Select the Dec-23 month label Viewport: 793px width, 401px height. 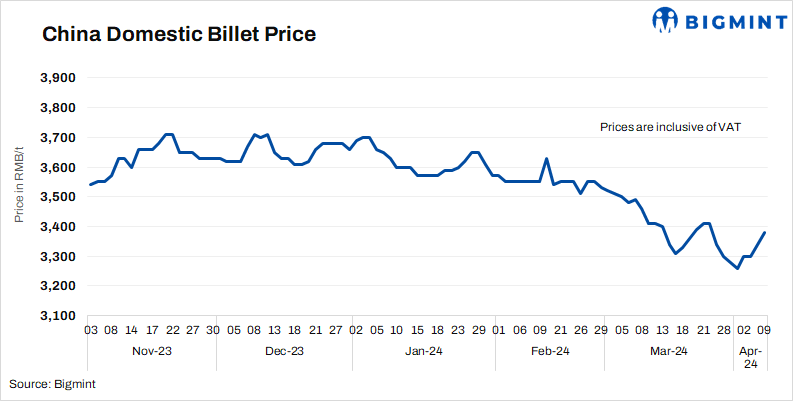coord(284,351)
